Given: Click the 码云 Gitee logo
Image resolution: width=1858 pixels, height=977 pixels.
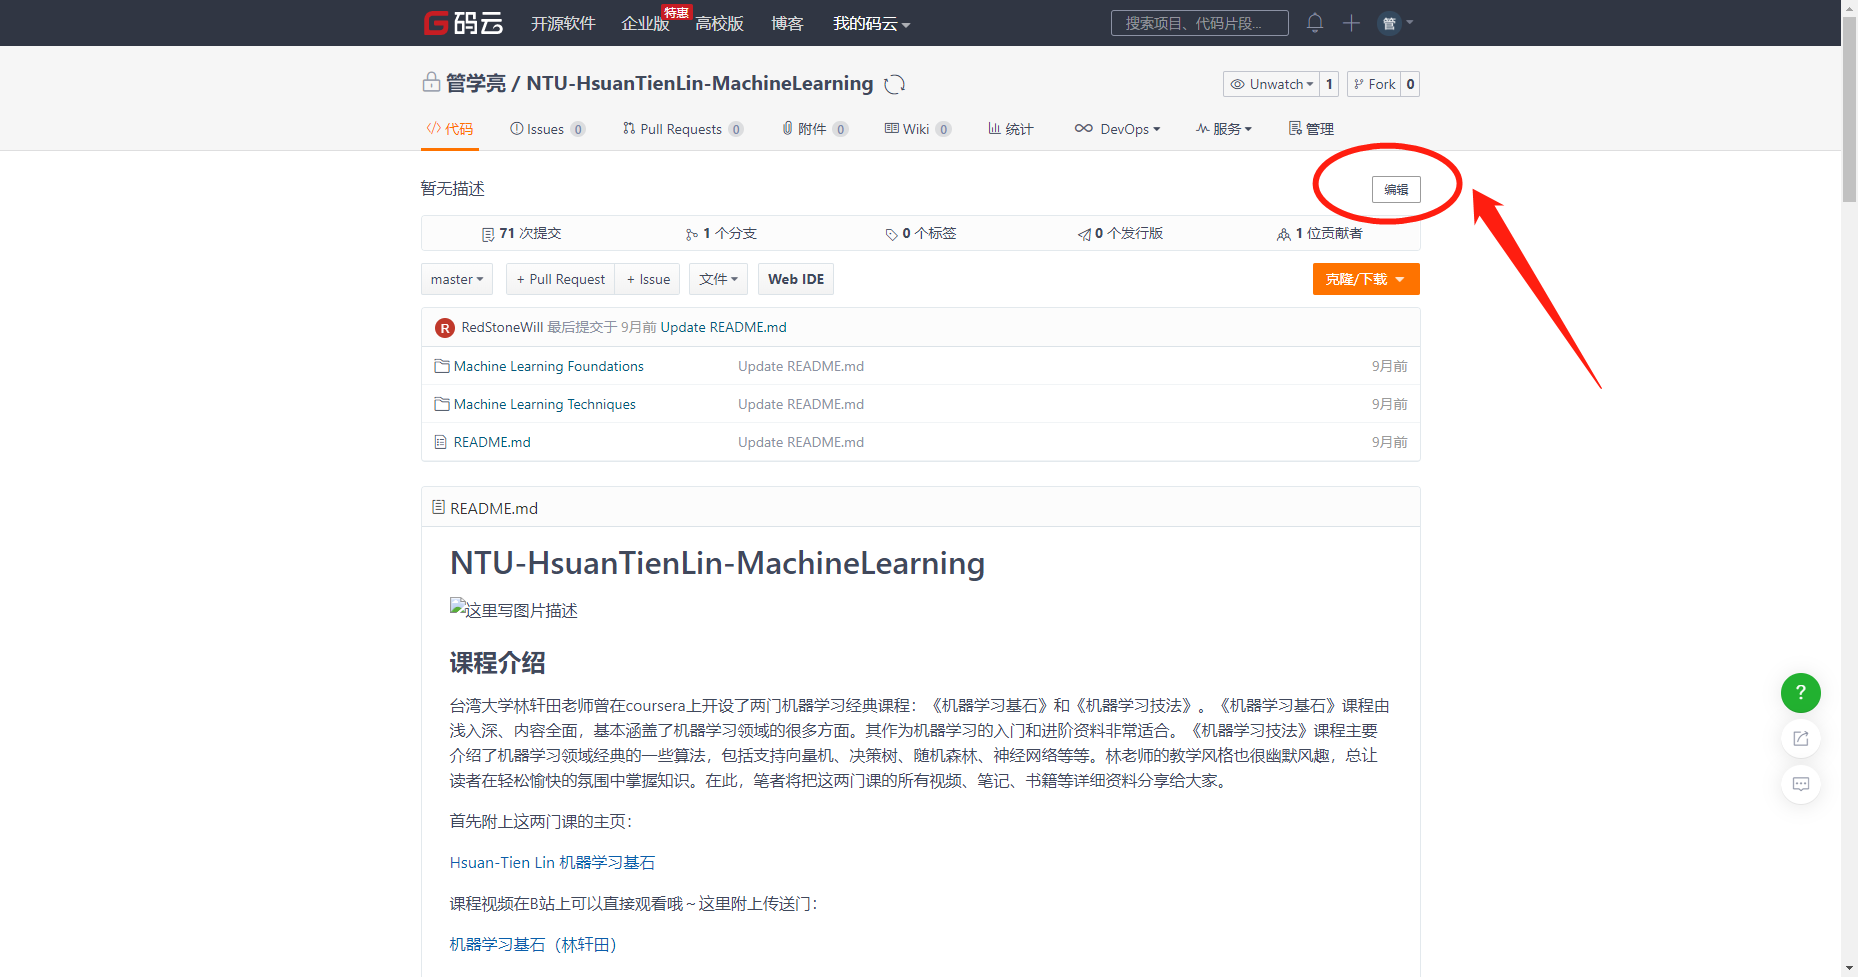Looking at the screenshot, I should click(463, 23).
